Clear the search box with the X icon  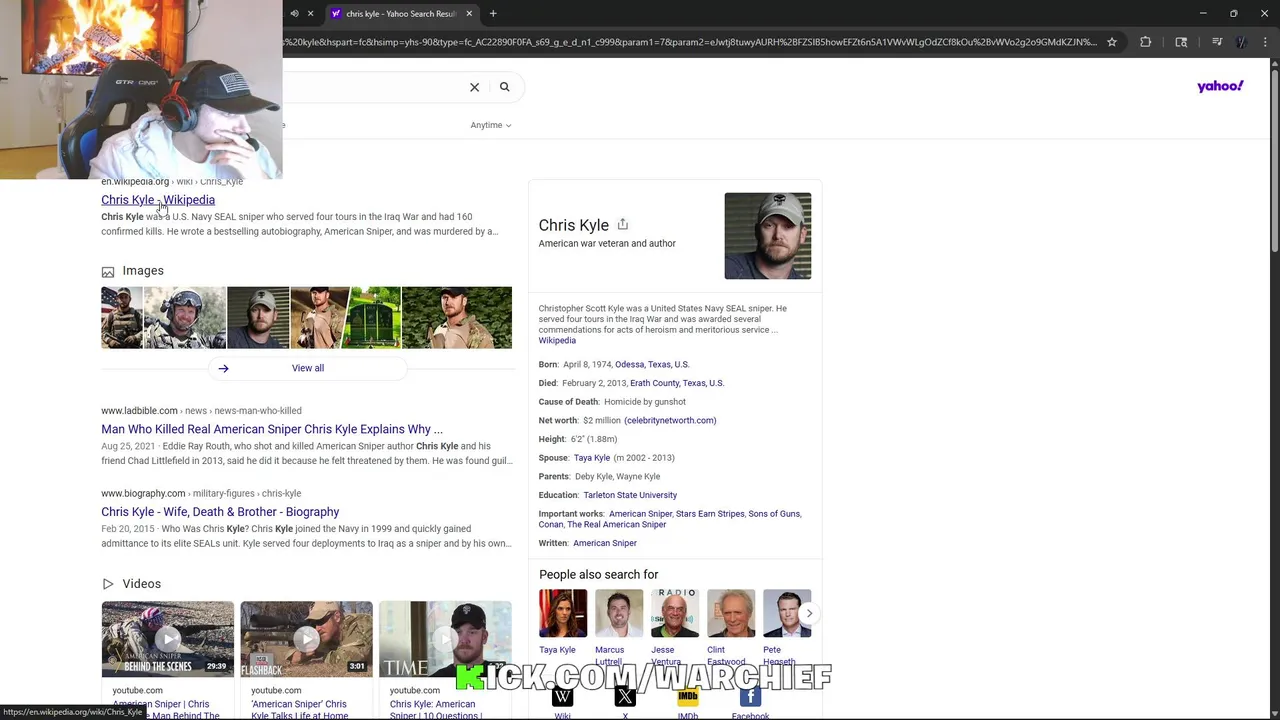click(x=475, y=87)
